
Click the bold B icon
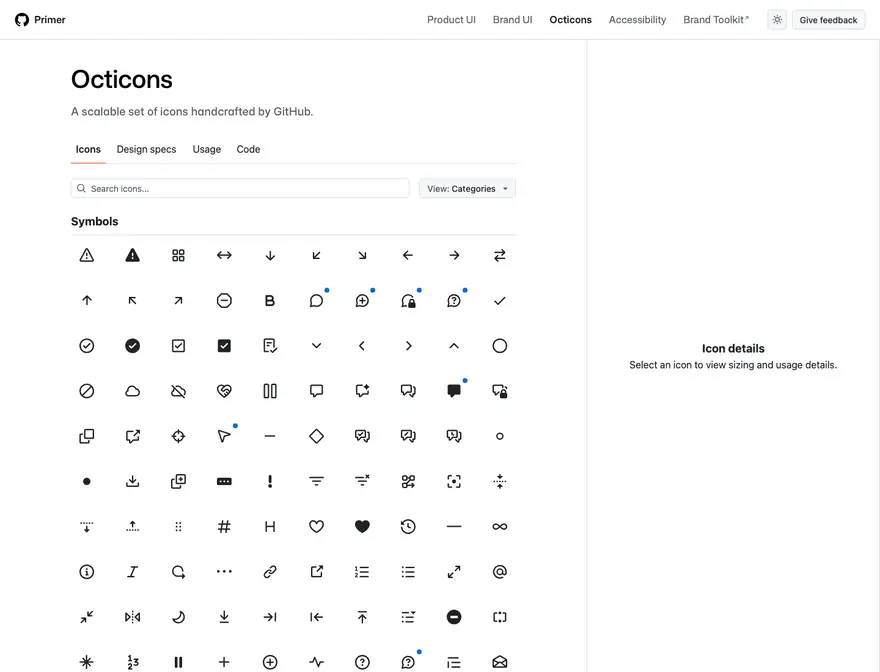point(270,301)
